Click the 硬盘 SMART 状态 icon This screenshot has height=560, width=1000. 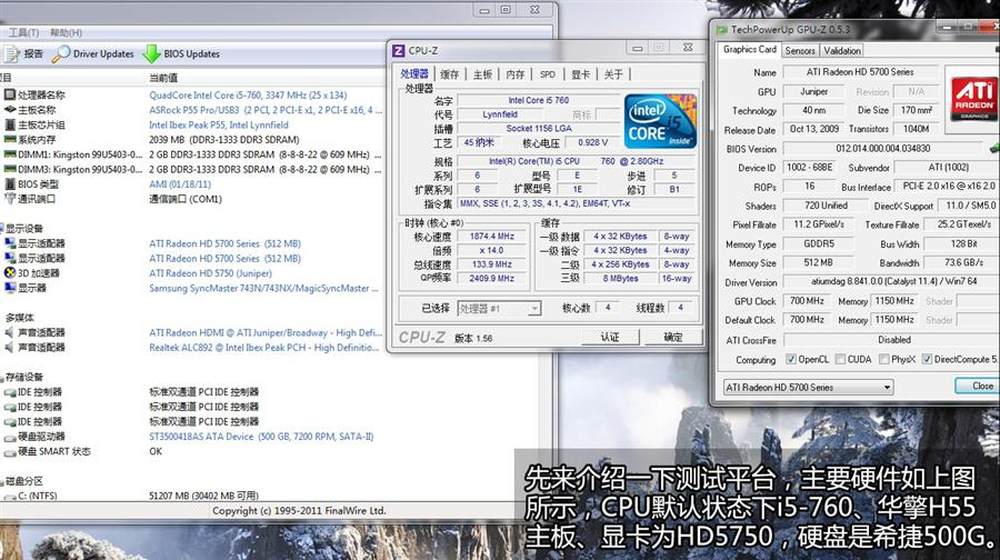(x=10, y=452)
